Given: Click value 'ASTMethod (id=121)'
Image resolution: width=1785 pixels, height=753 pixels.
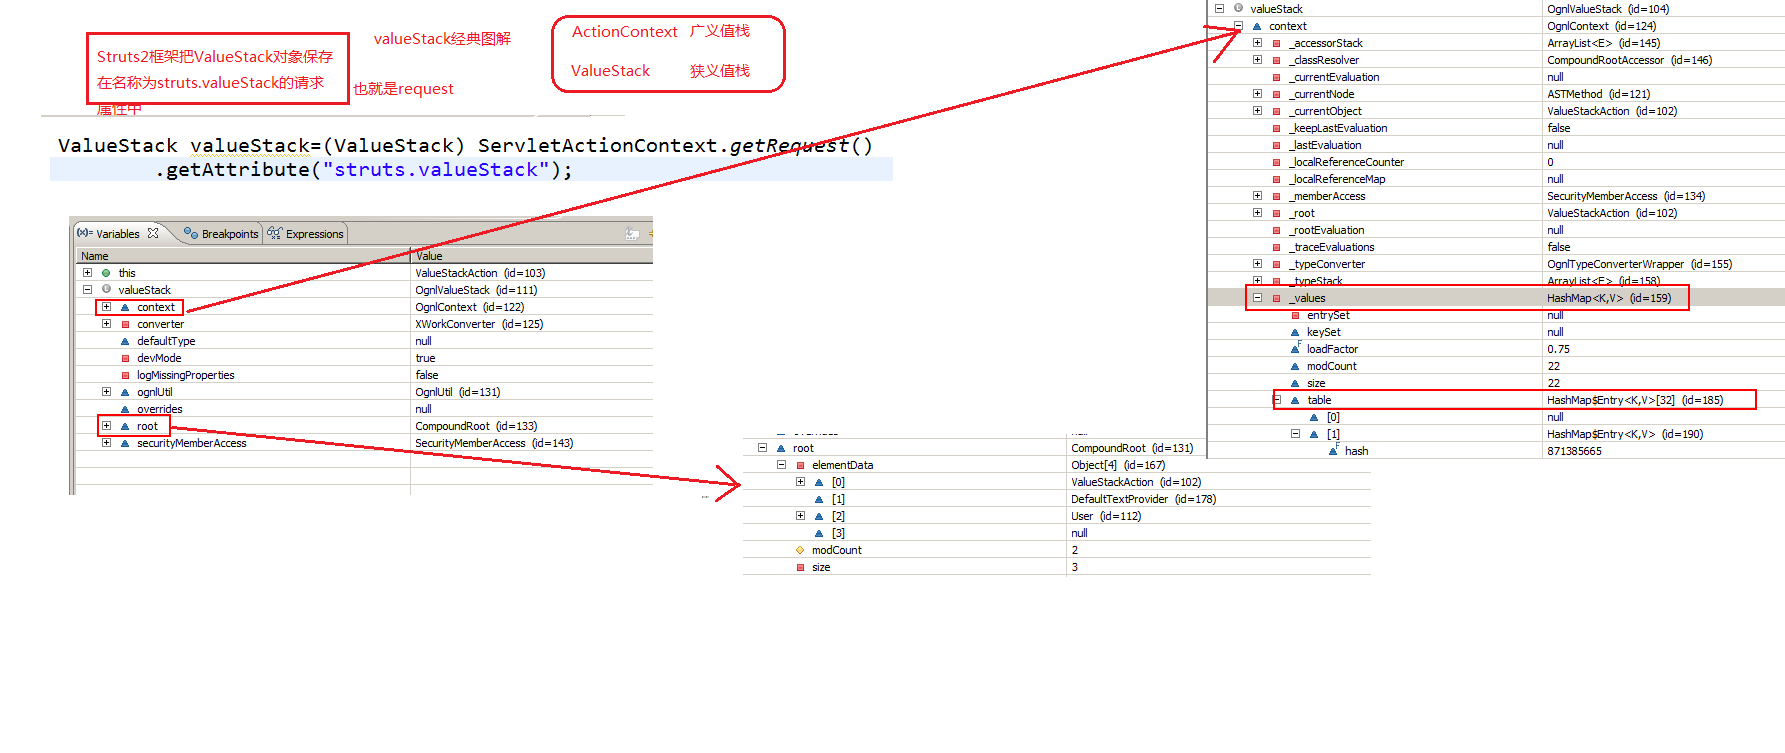Looking at the screenshot, I should [1598, 94].
